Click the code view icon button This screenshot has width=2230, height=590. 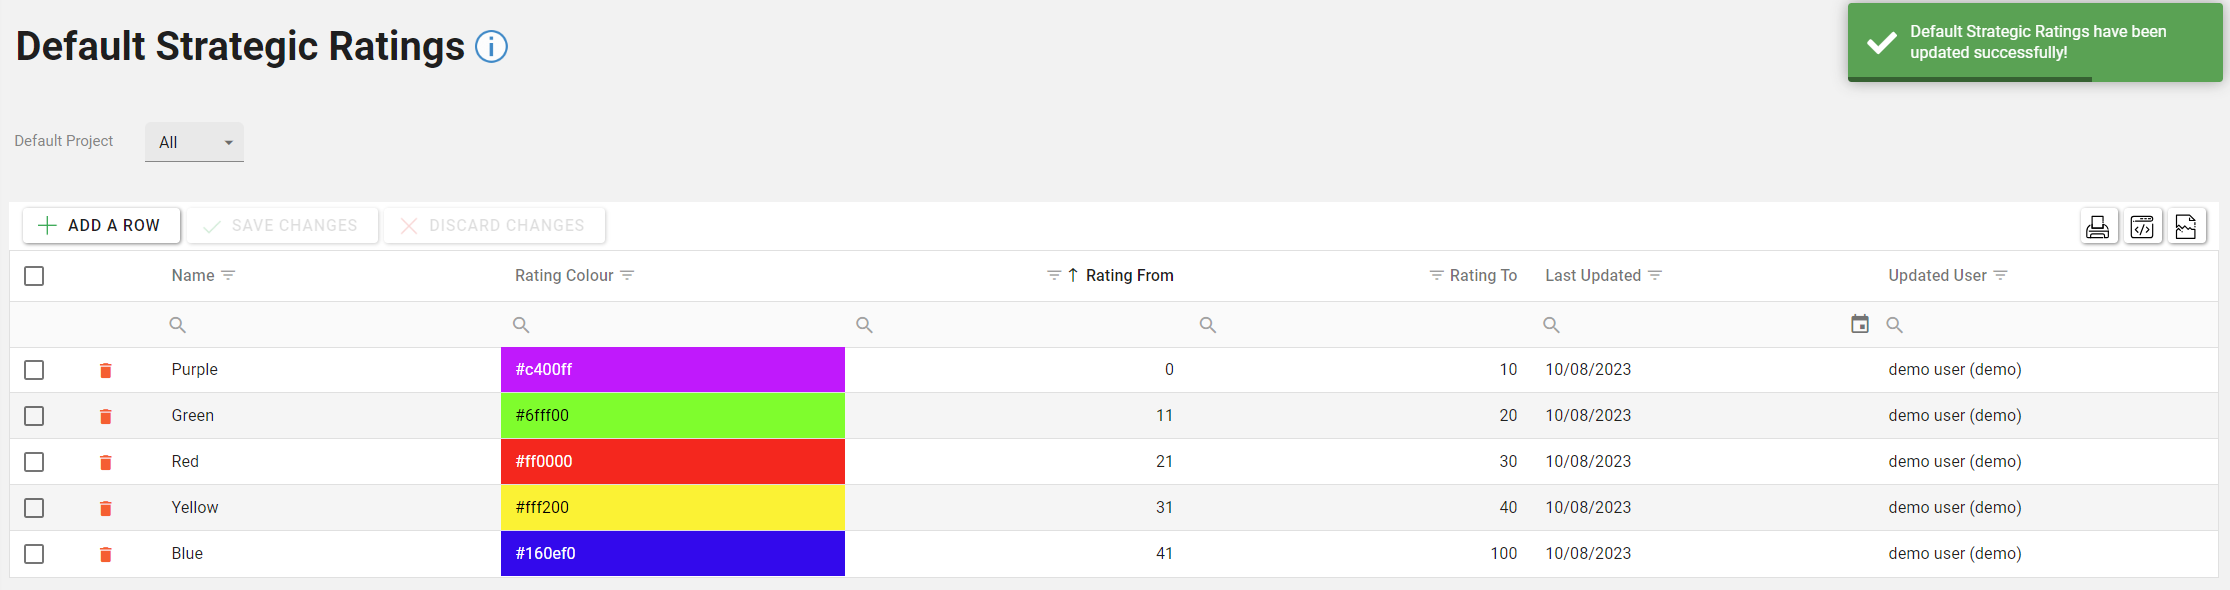[2142, 227]
